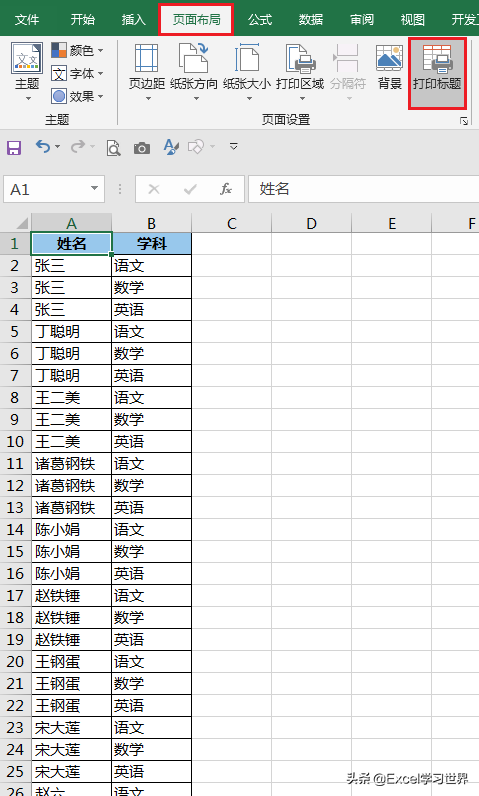Click the Enter checkmark formula bar button

click(190, 189)
